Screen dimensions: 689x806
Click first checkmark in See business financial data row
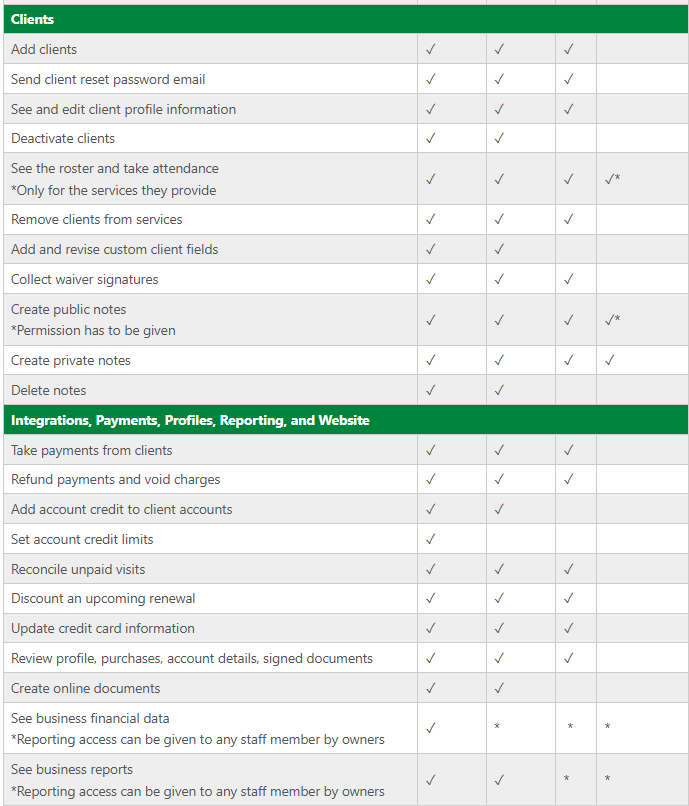[x=431, y=728]
